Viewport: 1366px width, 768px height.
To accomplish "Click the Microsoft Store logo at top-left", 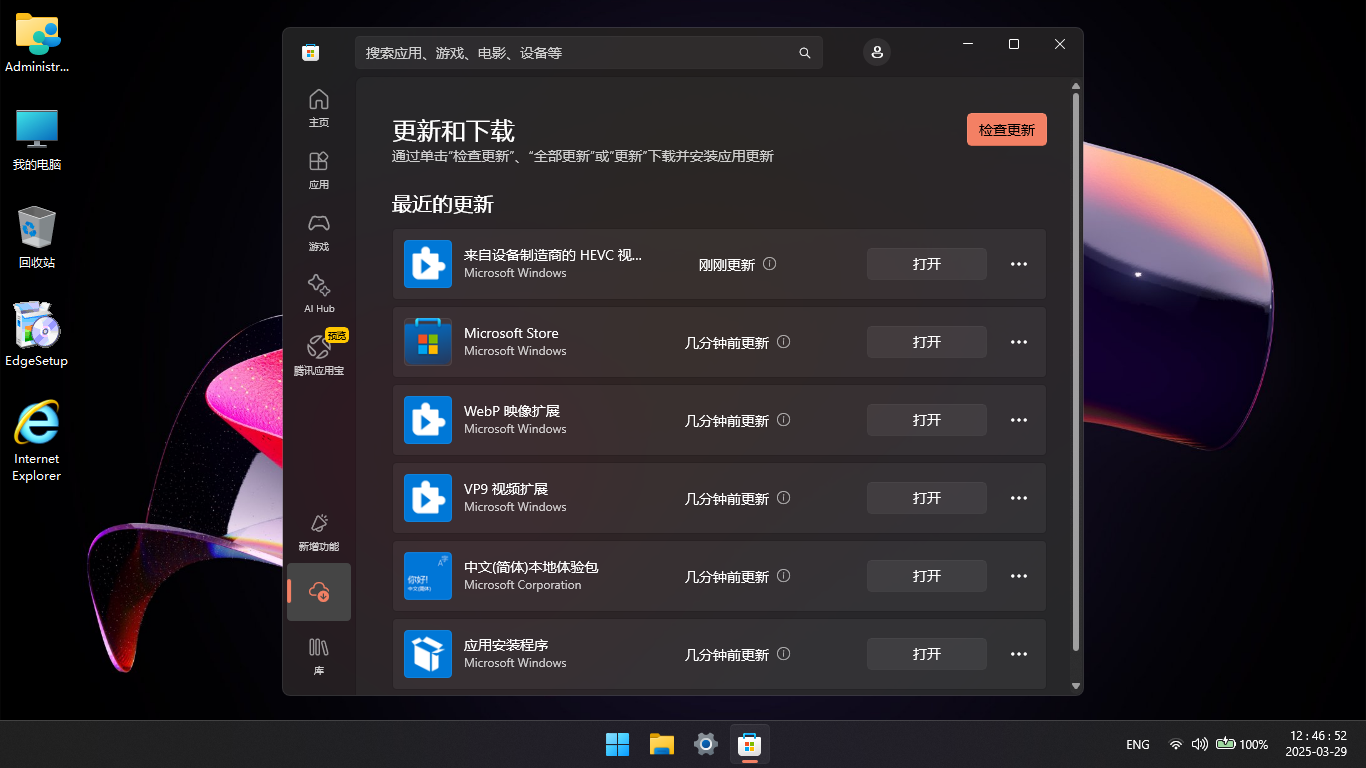I will 310,53.
